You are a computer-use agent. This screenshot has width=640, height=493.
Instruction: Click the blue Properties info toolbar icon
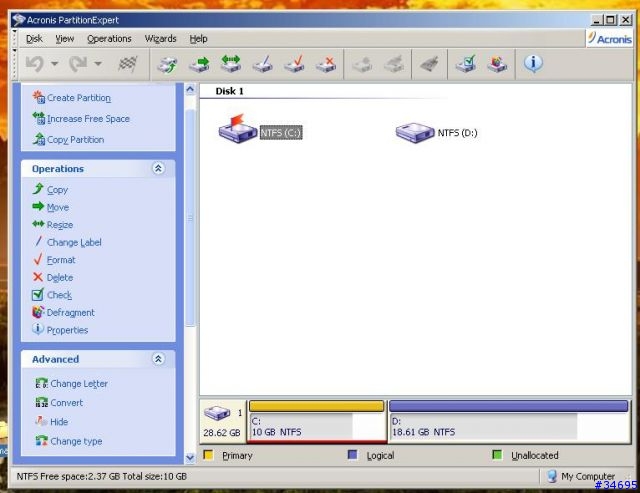[x=533, y=63]
